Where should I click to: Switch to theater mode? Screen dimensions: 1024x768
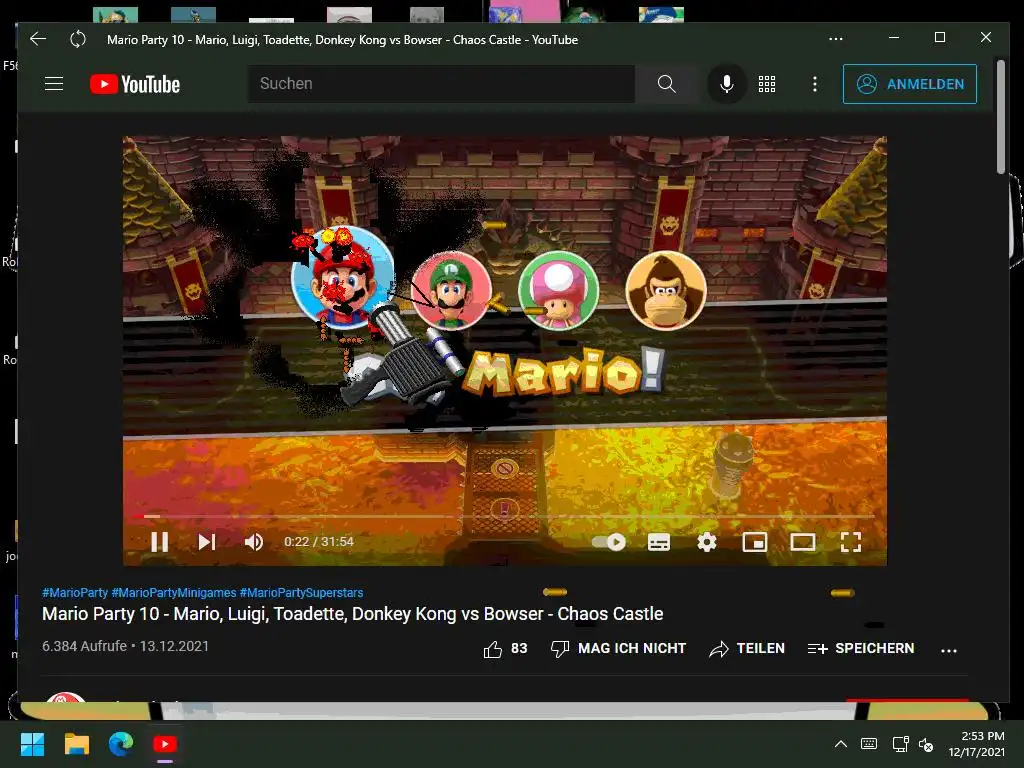point(803,542)
